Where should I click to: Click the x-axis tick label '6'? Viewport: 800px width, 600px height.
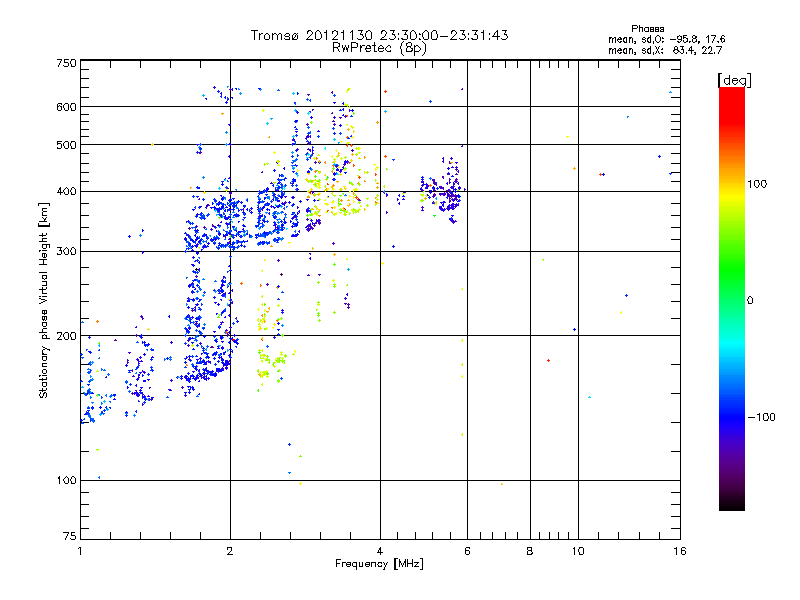467,551
